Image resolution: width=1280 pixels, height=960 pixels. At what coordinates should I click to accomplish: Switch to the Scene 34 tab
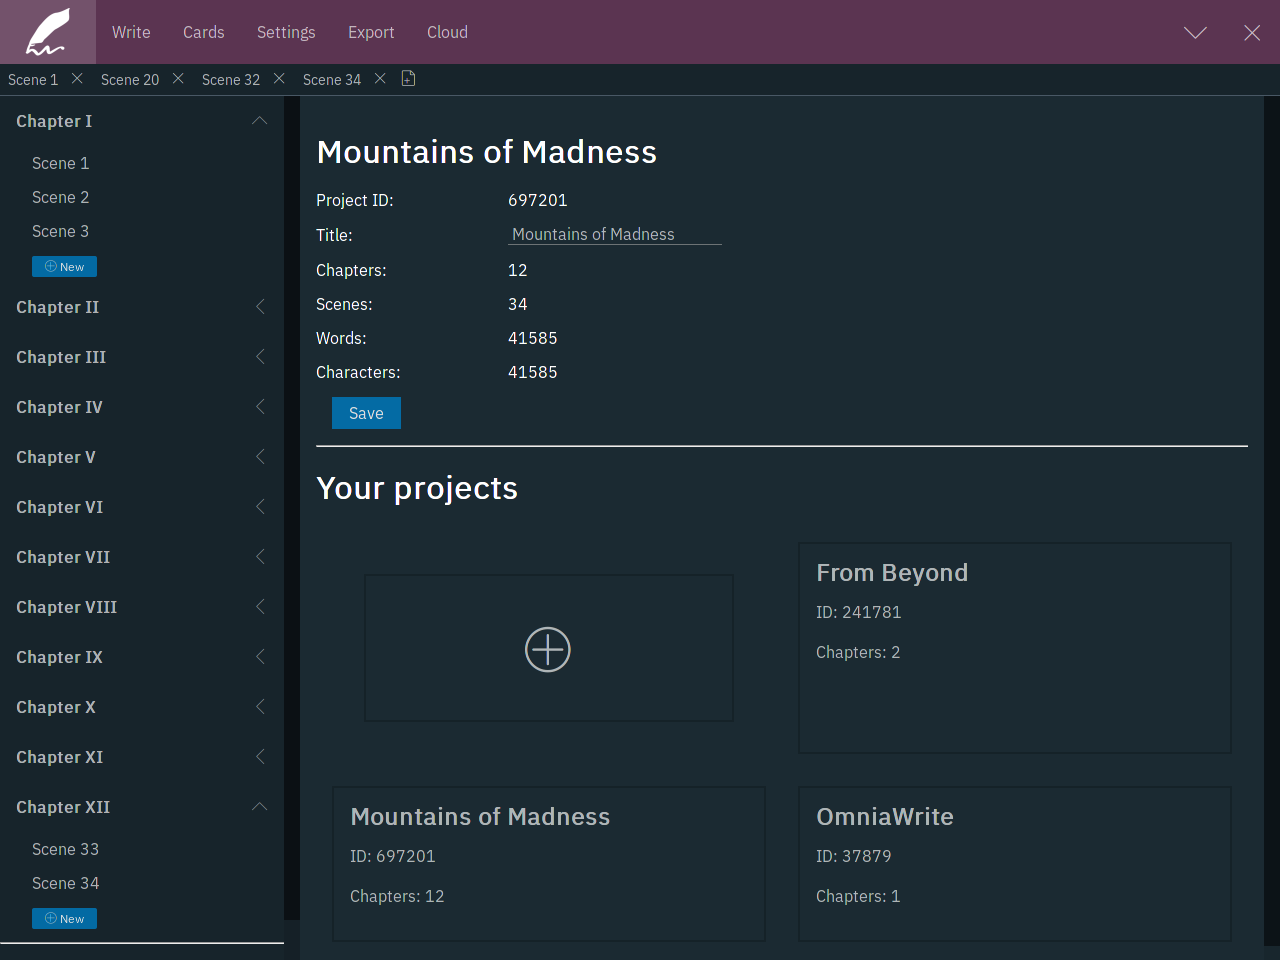pyautogui.click(x=332, y=80)
